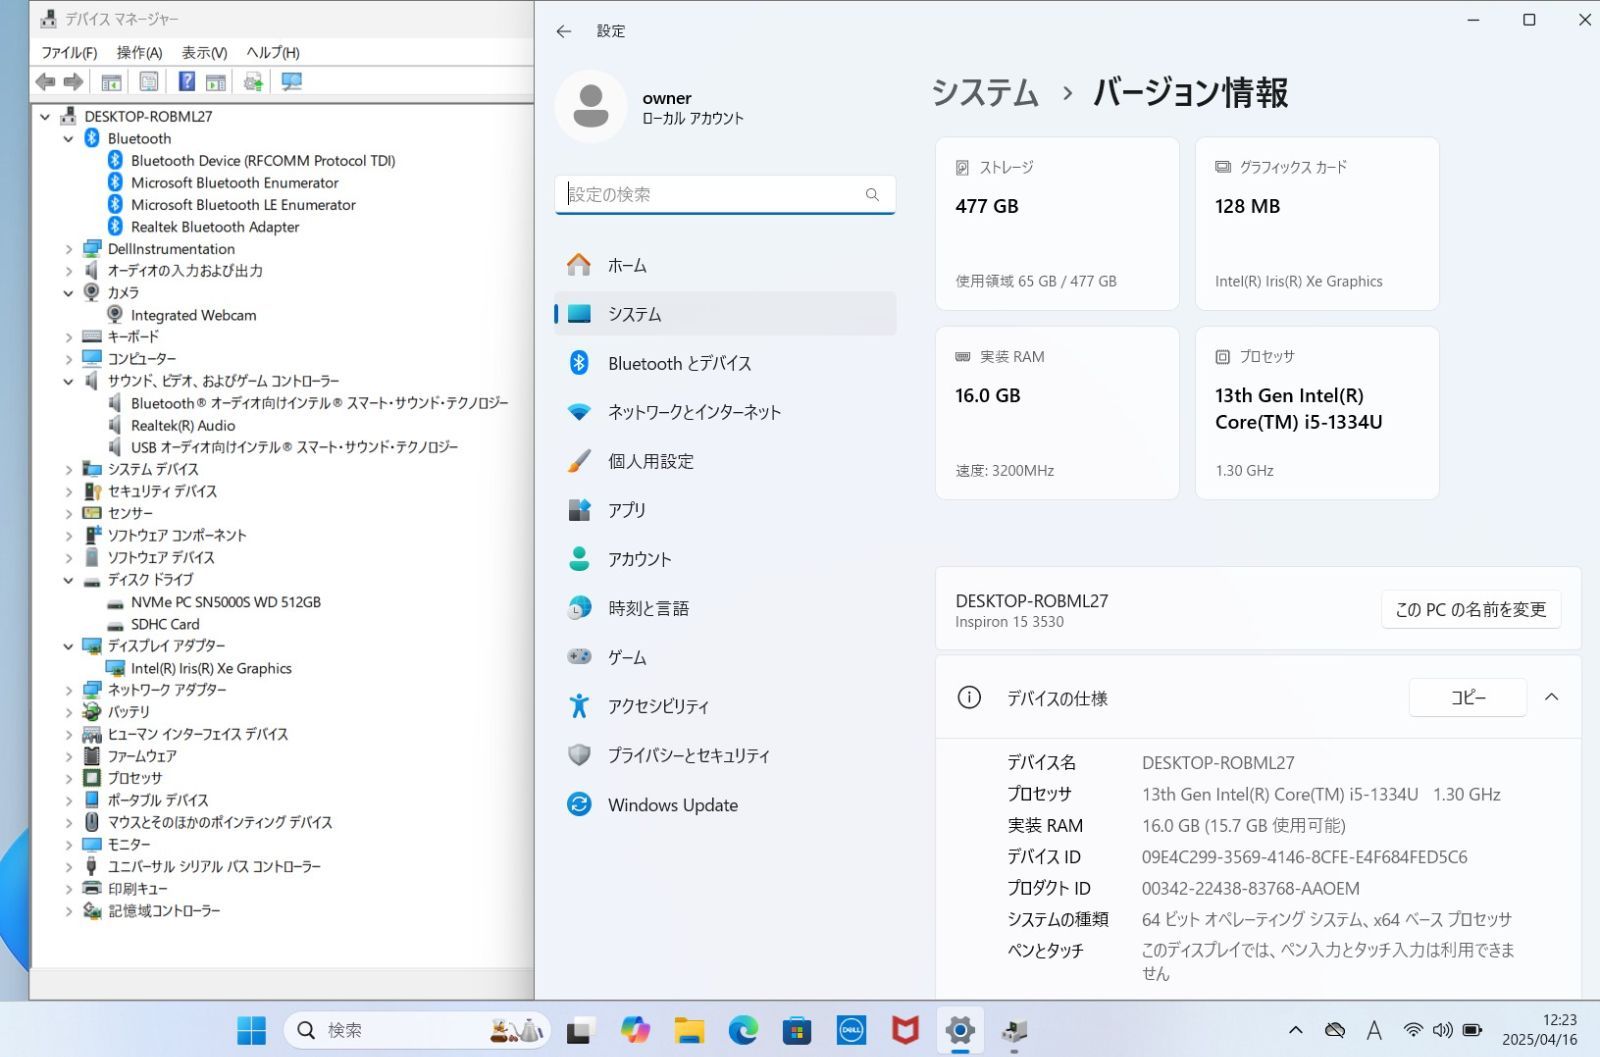1600x1057 pixels.
Task: Click the システム breadcrumb link
Action: pos(985,93)
